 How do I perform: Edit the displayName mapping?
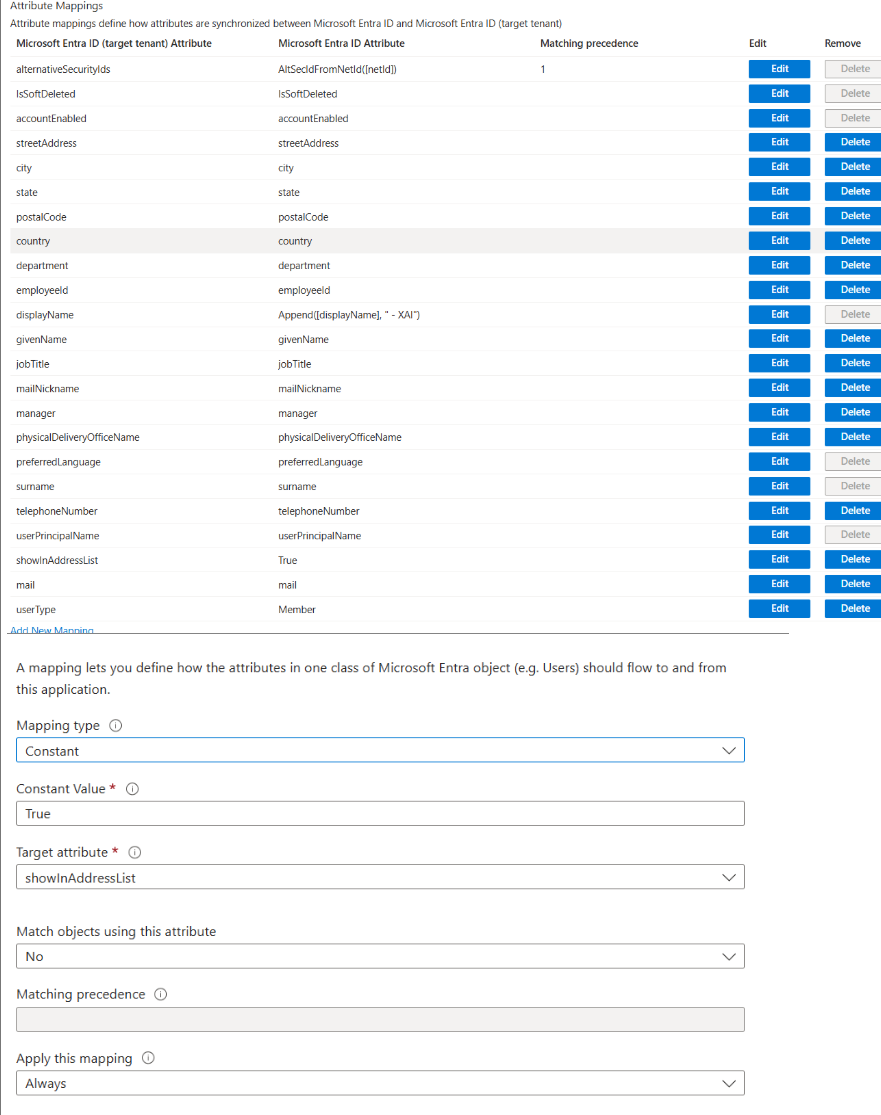click(x=779, y=314)
